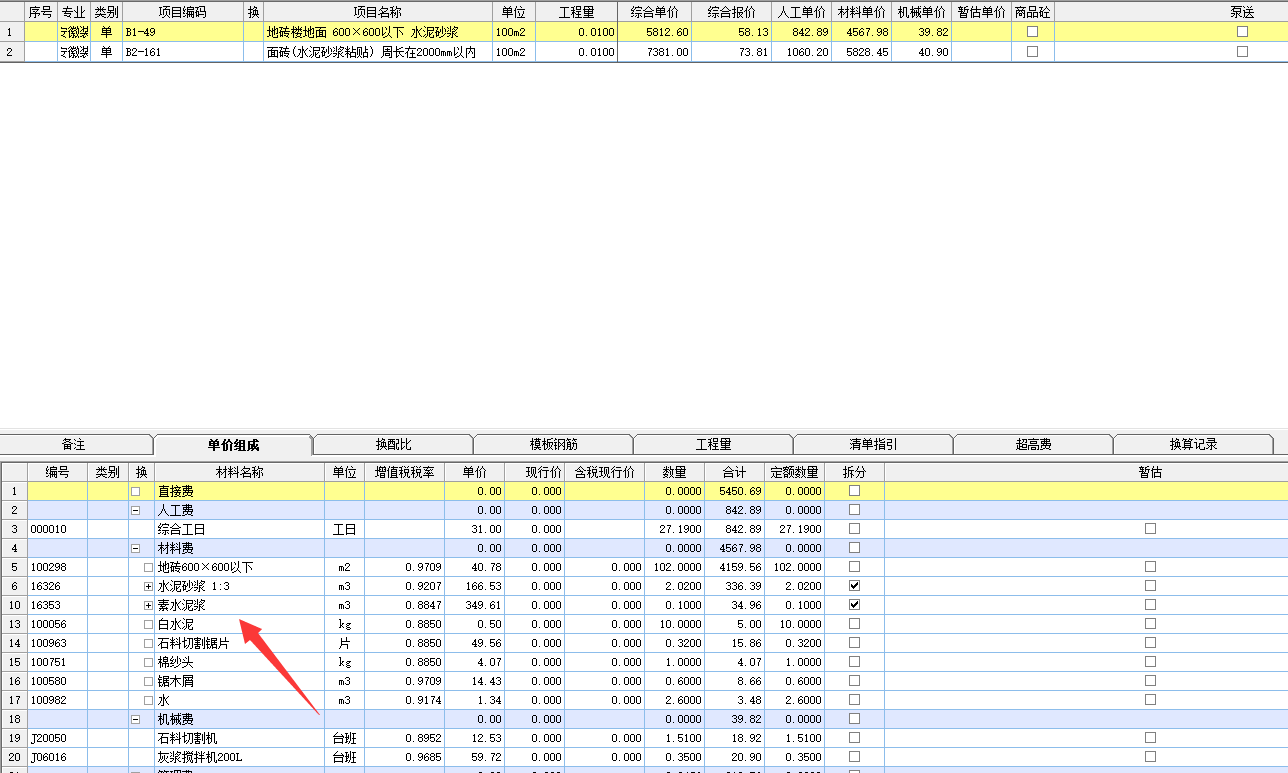
Task: Select the 地砖600×600以下 material row
Action: (206, 567)
